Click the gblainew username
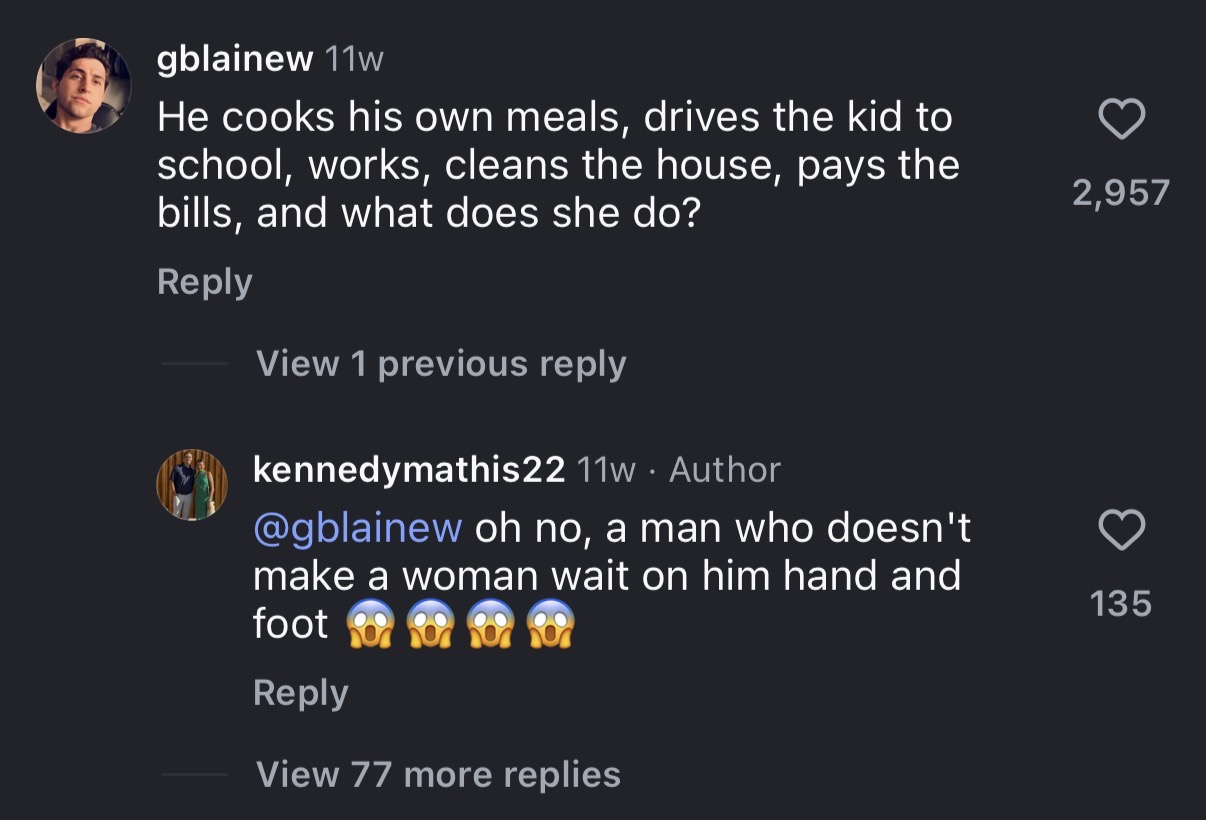The height and width of the screenshot is (820, 1206). click(235, 61)
